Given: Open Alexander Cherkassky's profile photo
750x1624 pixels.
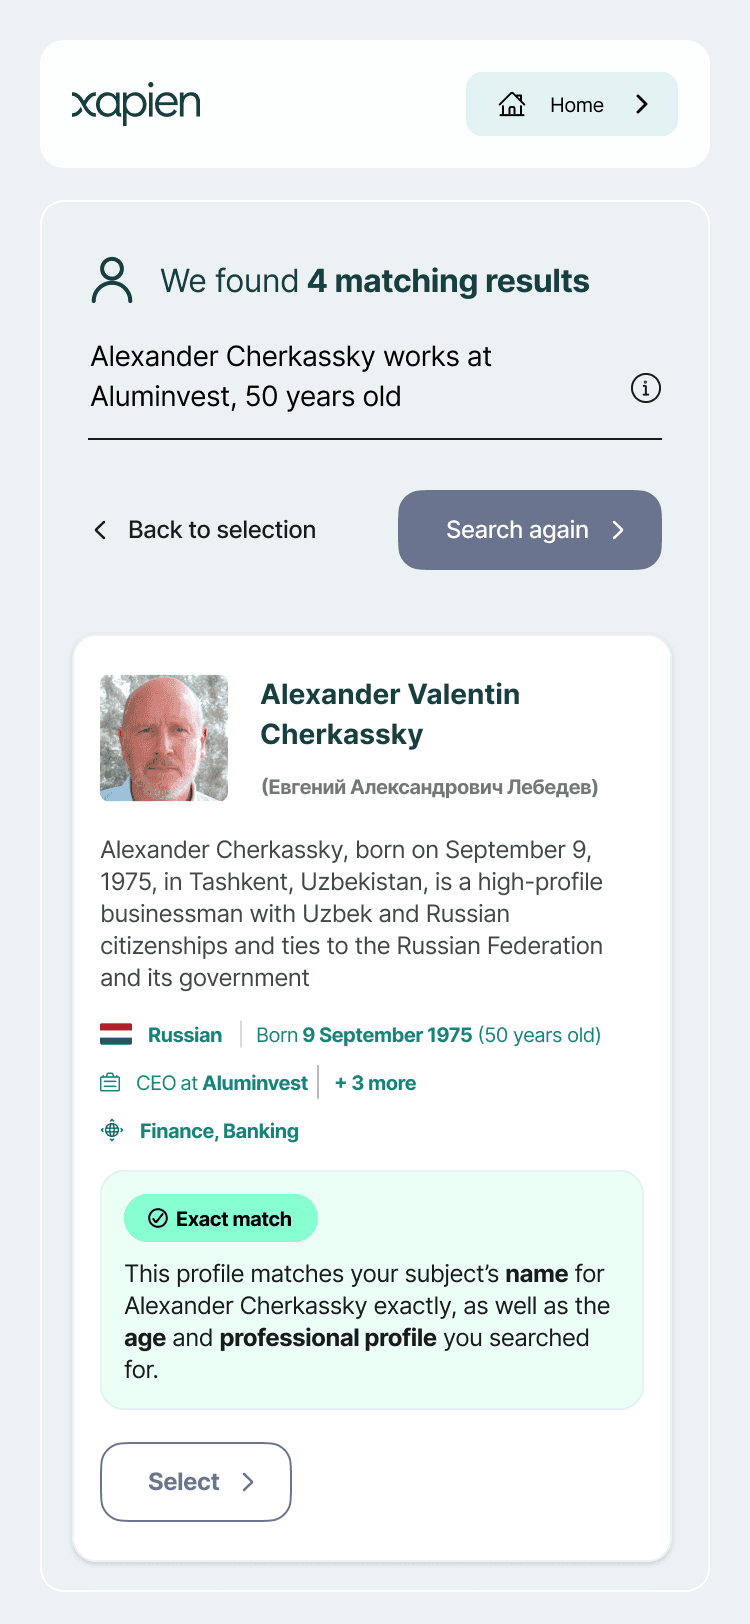Looking at the screenshot, I should 164,738.
